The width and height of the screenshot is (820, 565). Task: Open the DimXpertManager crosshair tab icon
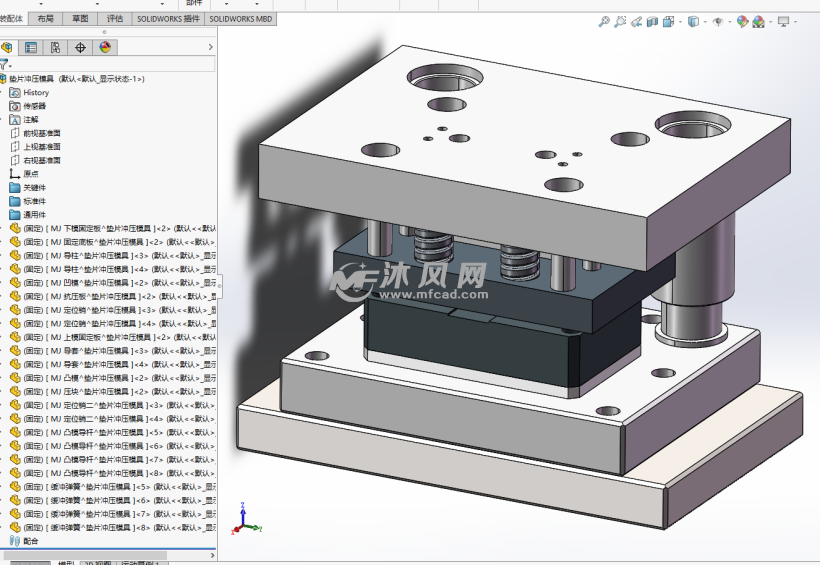80,47
